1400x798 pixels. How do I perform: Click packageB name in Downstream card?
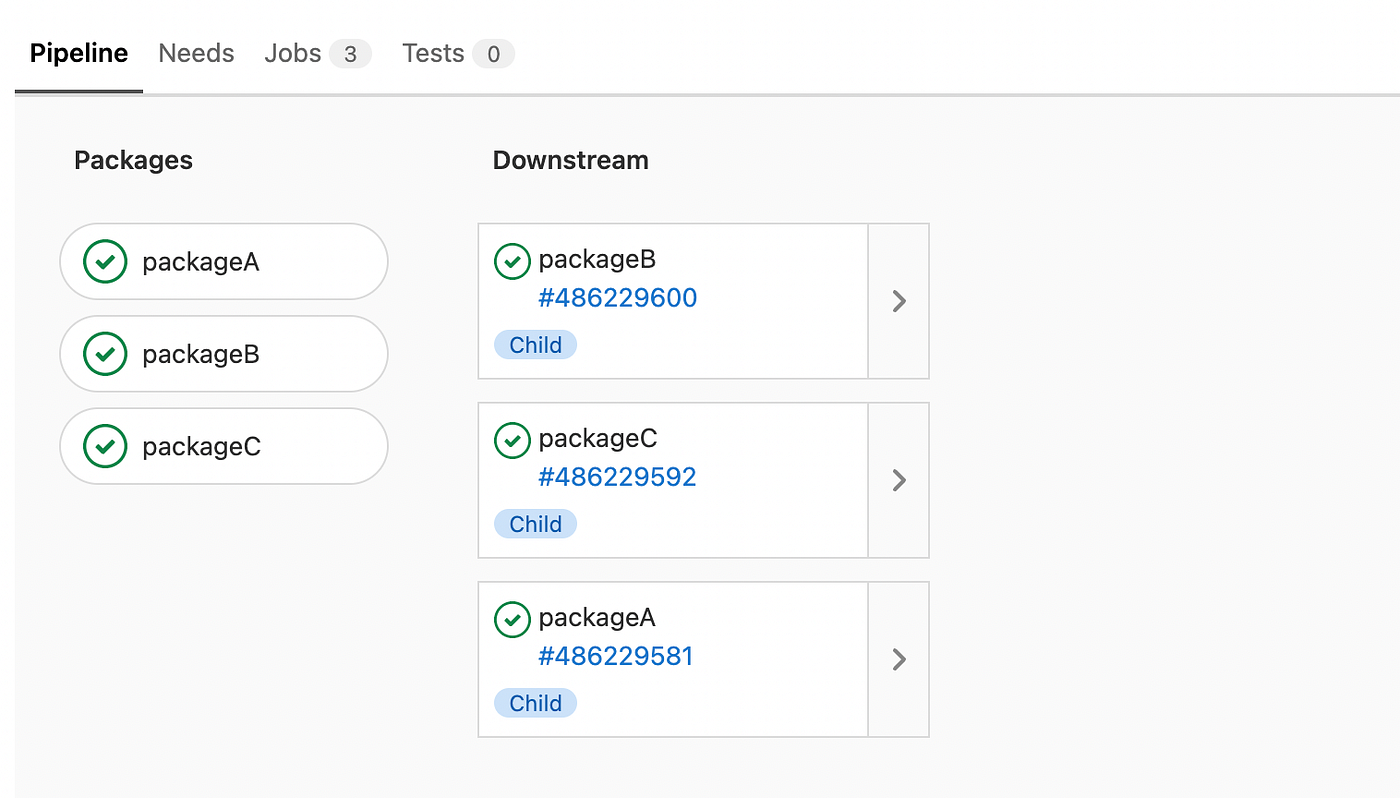coord(597,260)
